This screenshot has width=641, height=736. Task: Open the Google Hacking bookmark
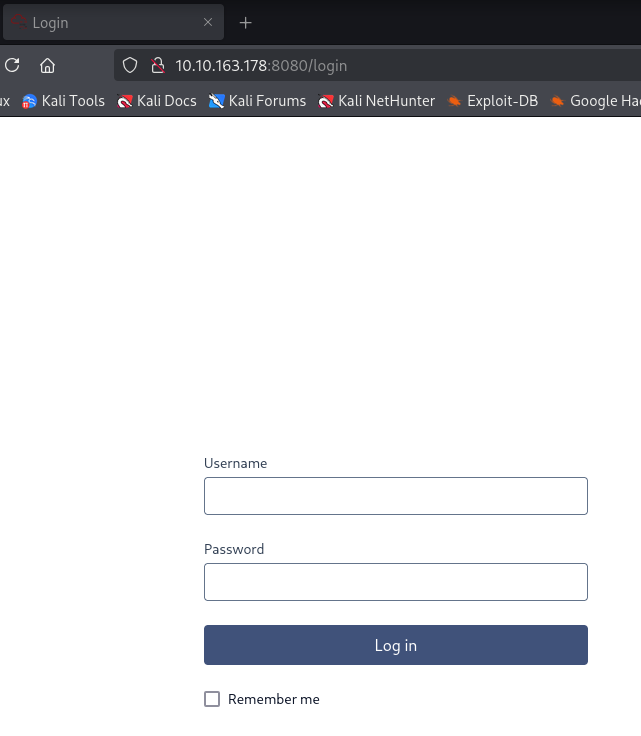point(595,101)
